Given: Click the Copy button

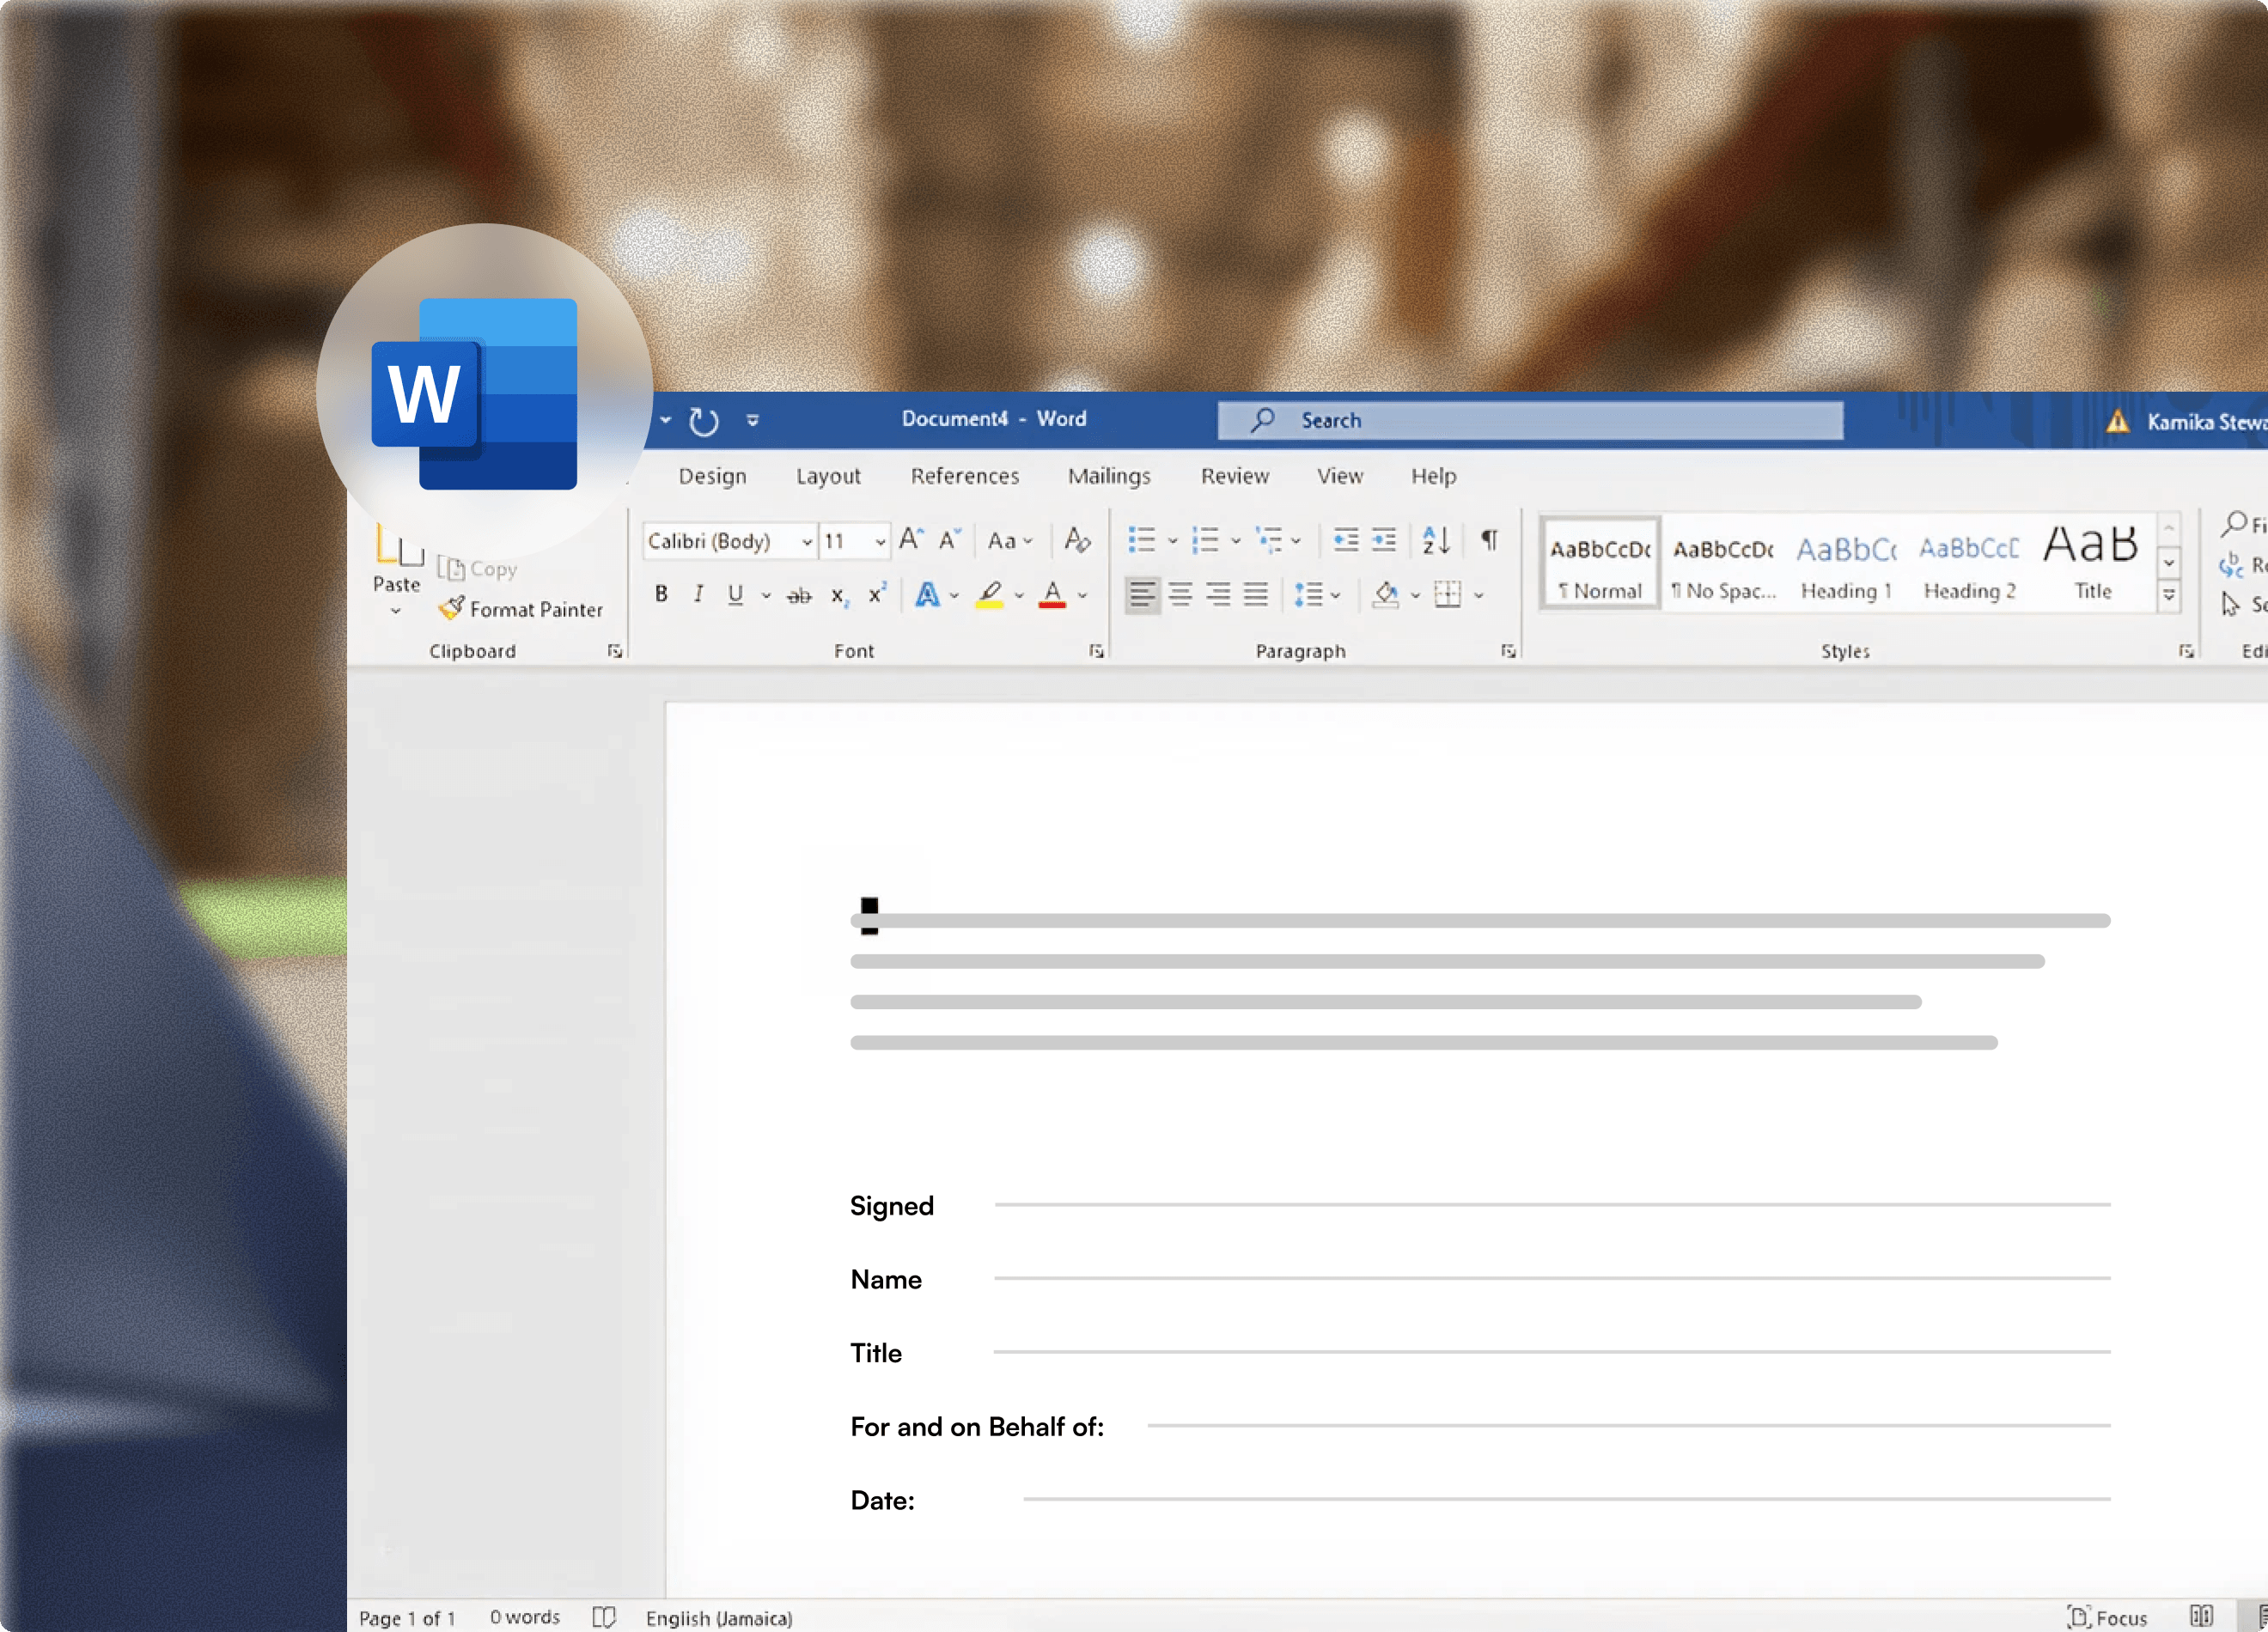Looking at the screenshot, I should click(478, 569).
